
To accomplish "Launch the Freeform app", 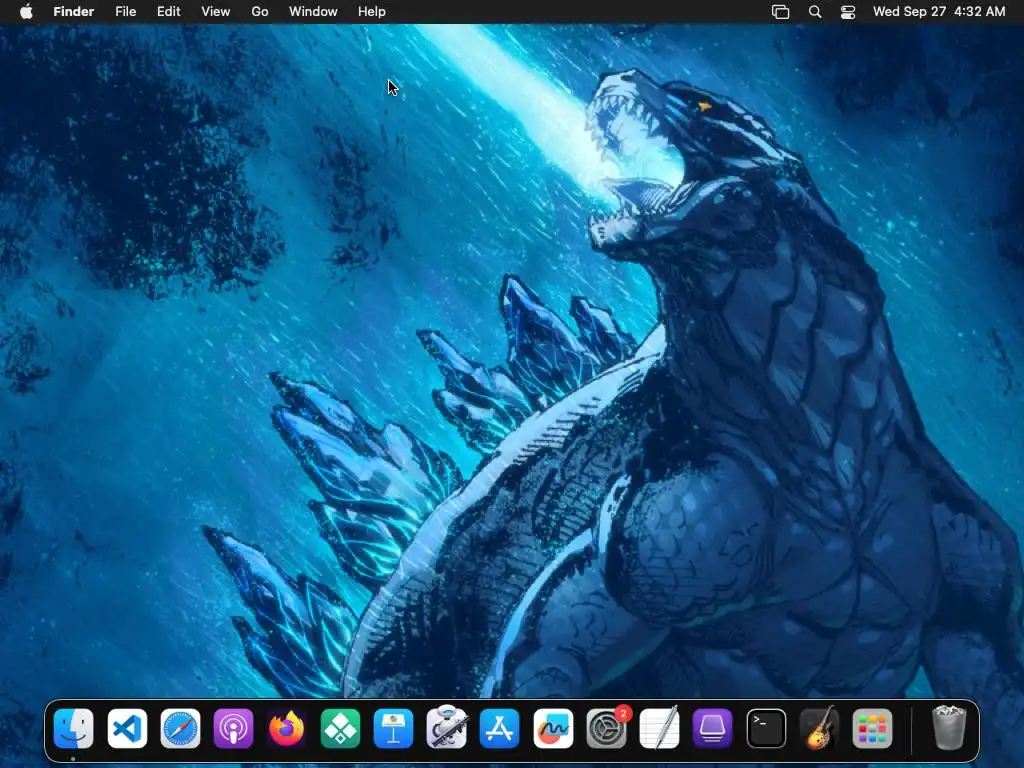I will pos(553,728).
